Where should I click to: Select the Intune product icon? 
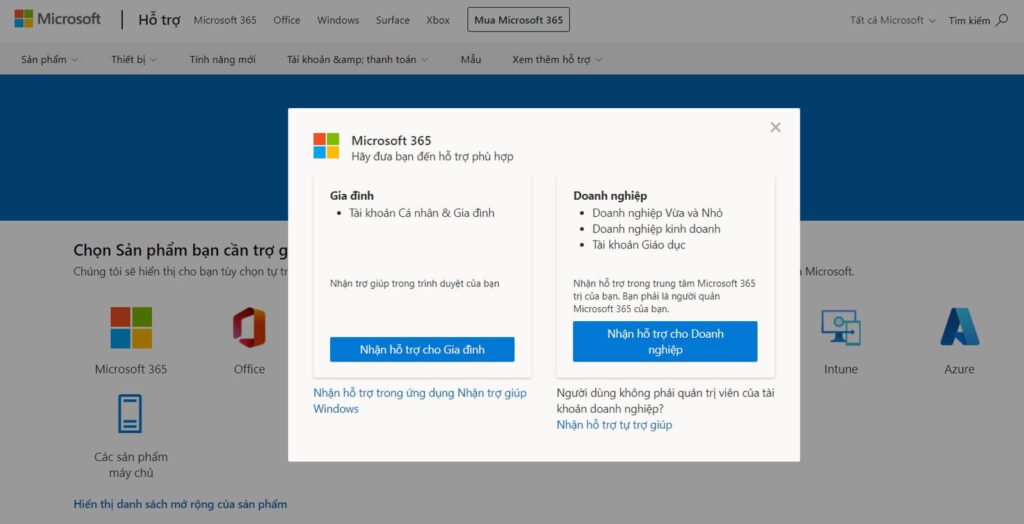(840, 327)
